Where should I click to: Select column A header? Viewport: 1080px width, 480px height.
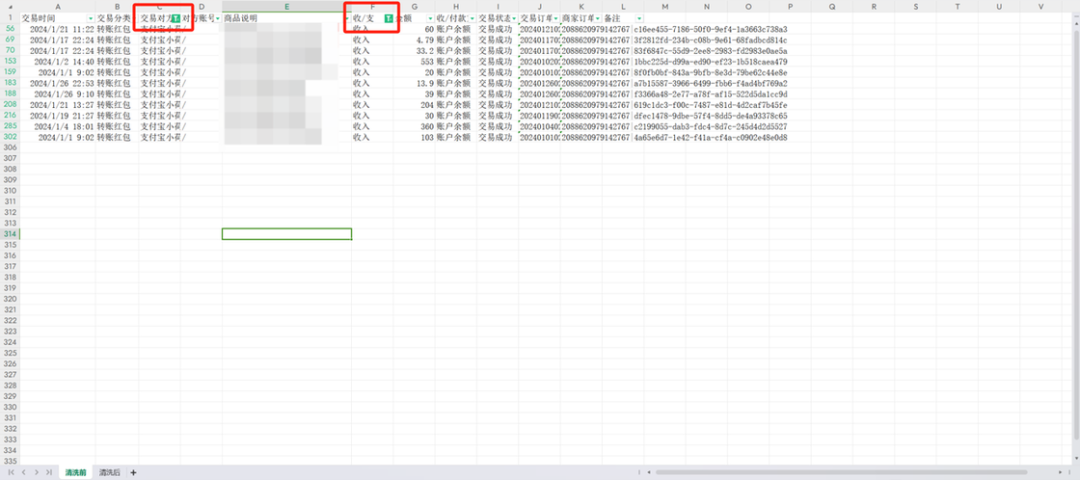58,6
